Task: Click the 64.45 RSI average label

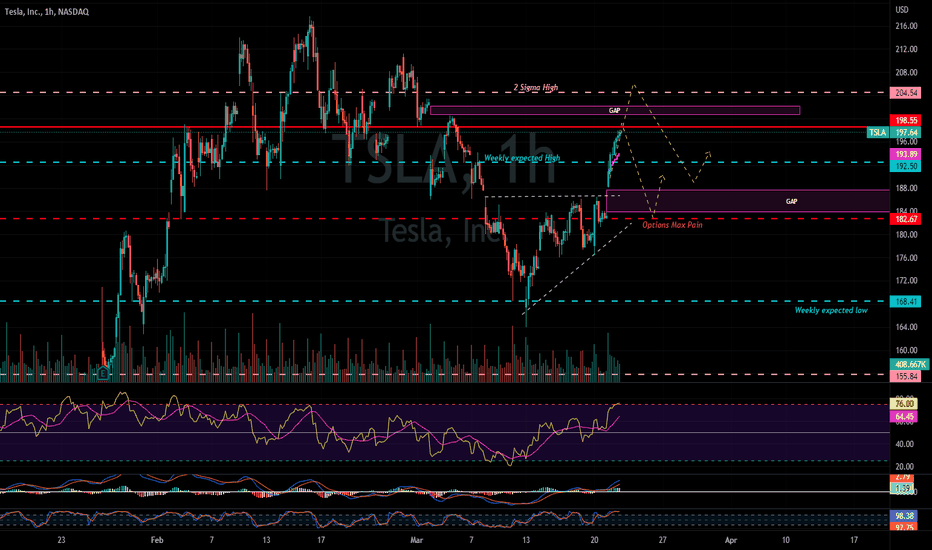Action: tap(904, 417)
